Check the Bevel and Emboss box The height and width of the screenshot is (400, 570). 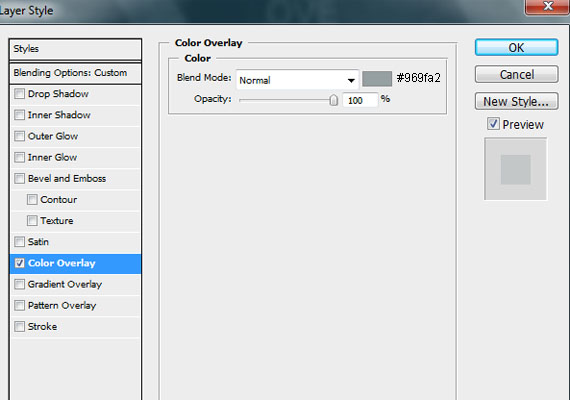click(x=19, y=178)
